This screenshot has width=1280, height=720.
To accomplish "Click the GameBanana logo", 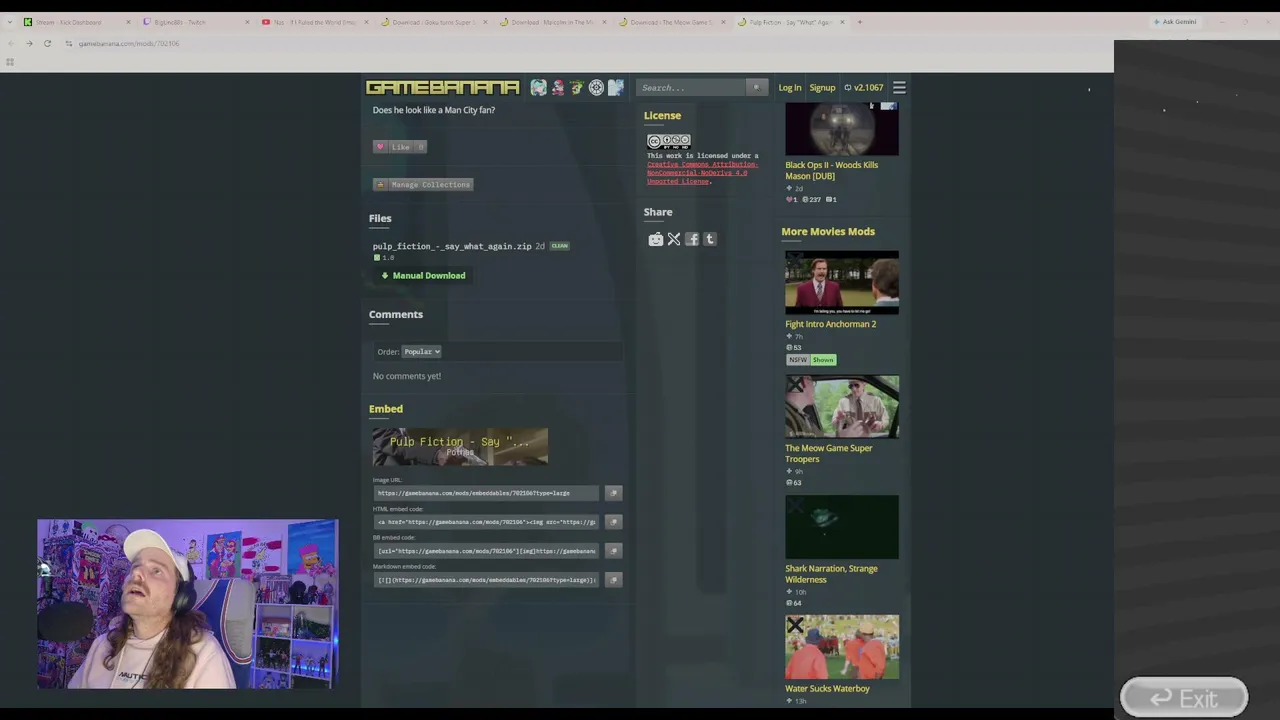I will tap(442, 87).
